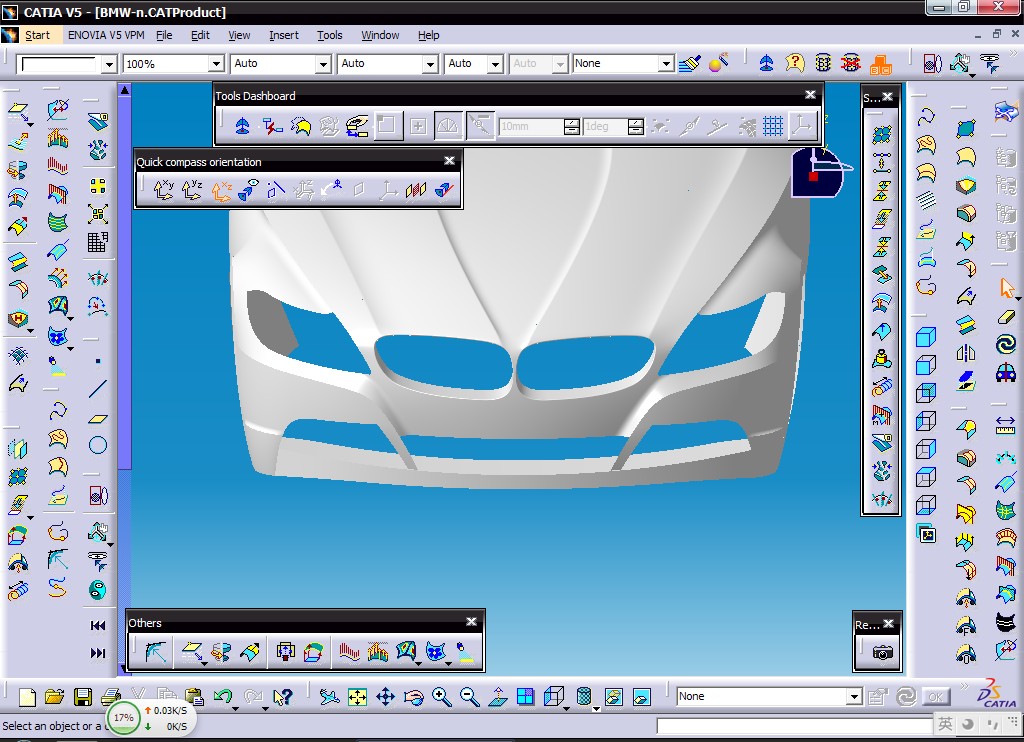Click the car icon in right toolbar

pos(1006,372)
